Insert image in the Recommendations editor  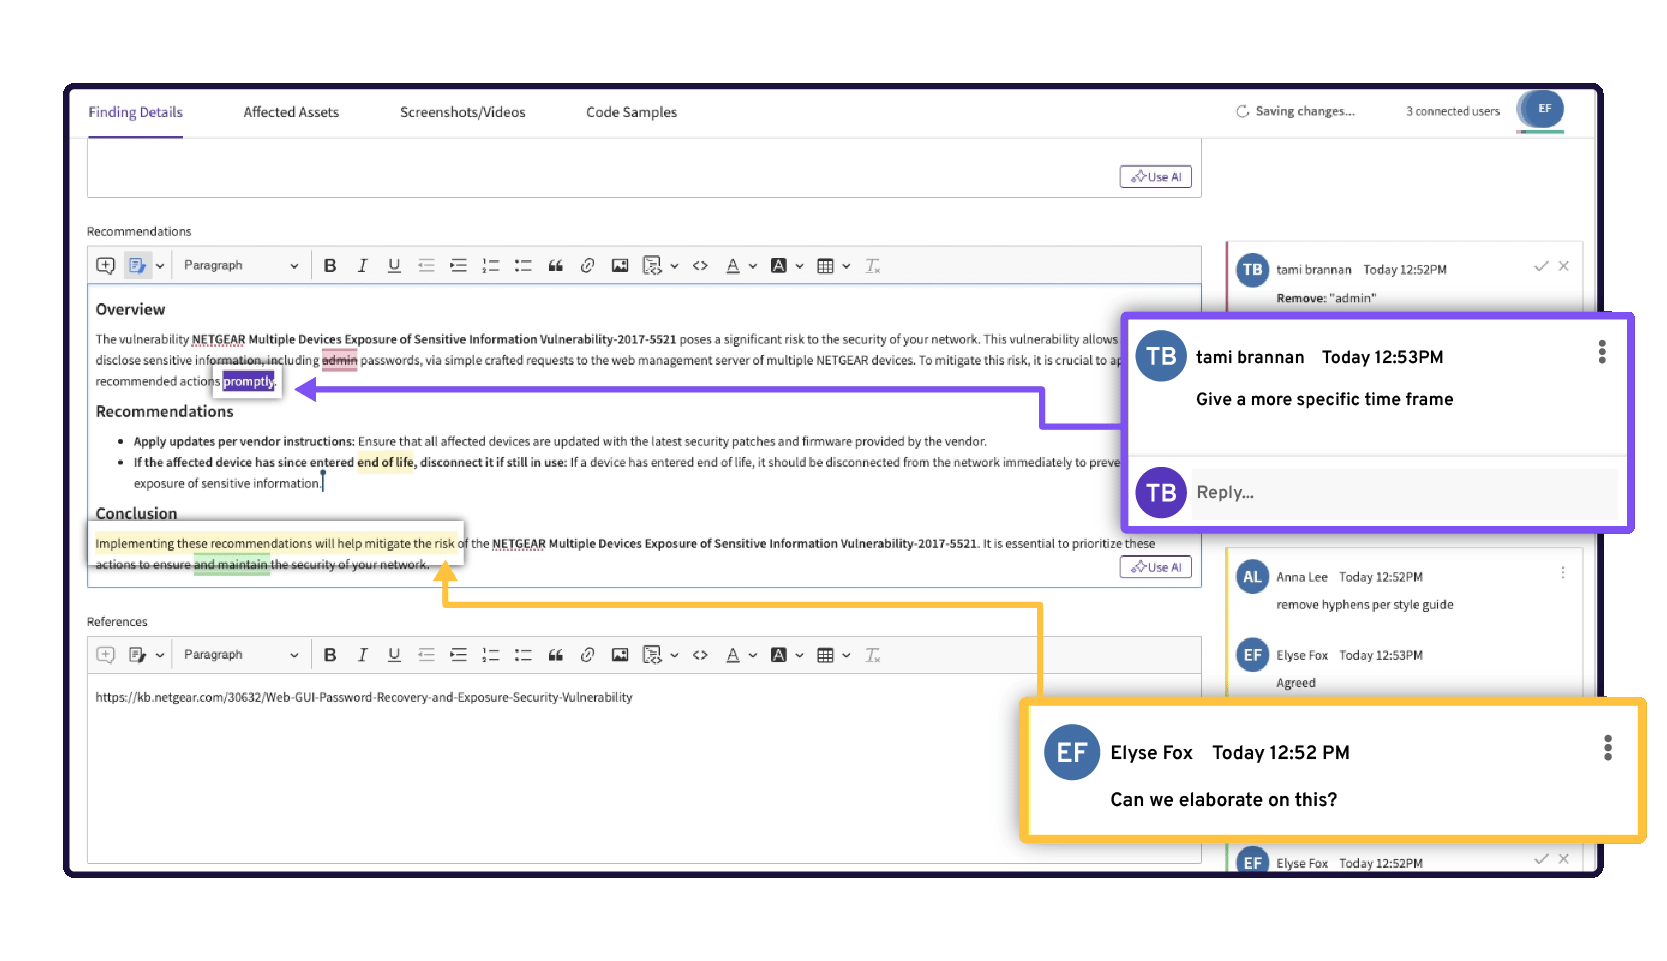[620, 266]
